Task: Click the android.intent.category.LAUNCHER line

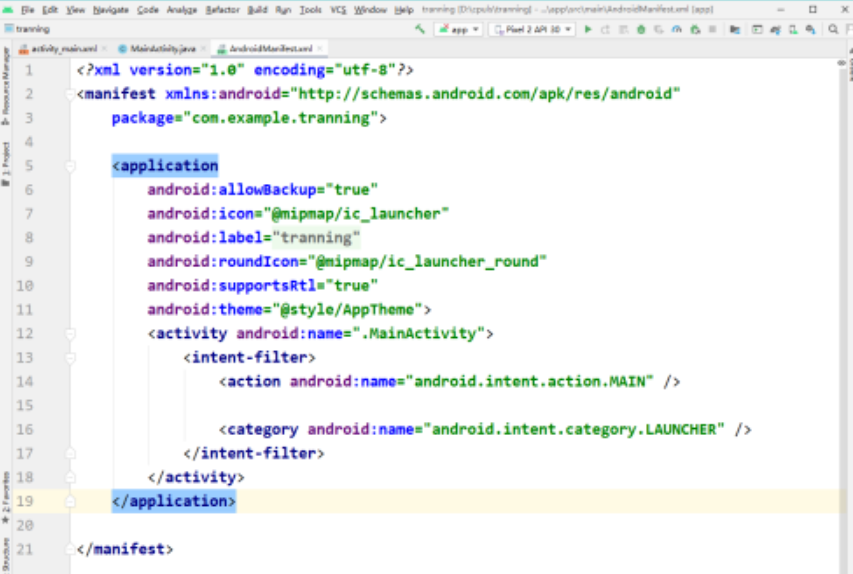Action: click(x=485, y=429)
